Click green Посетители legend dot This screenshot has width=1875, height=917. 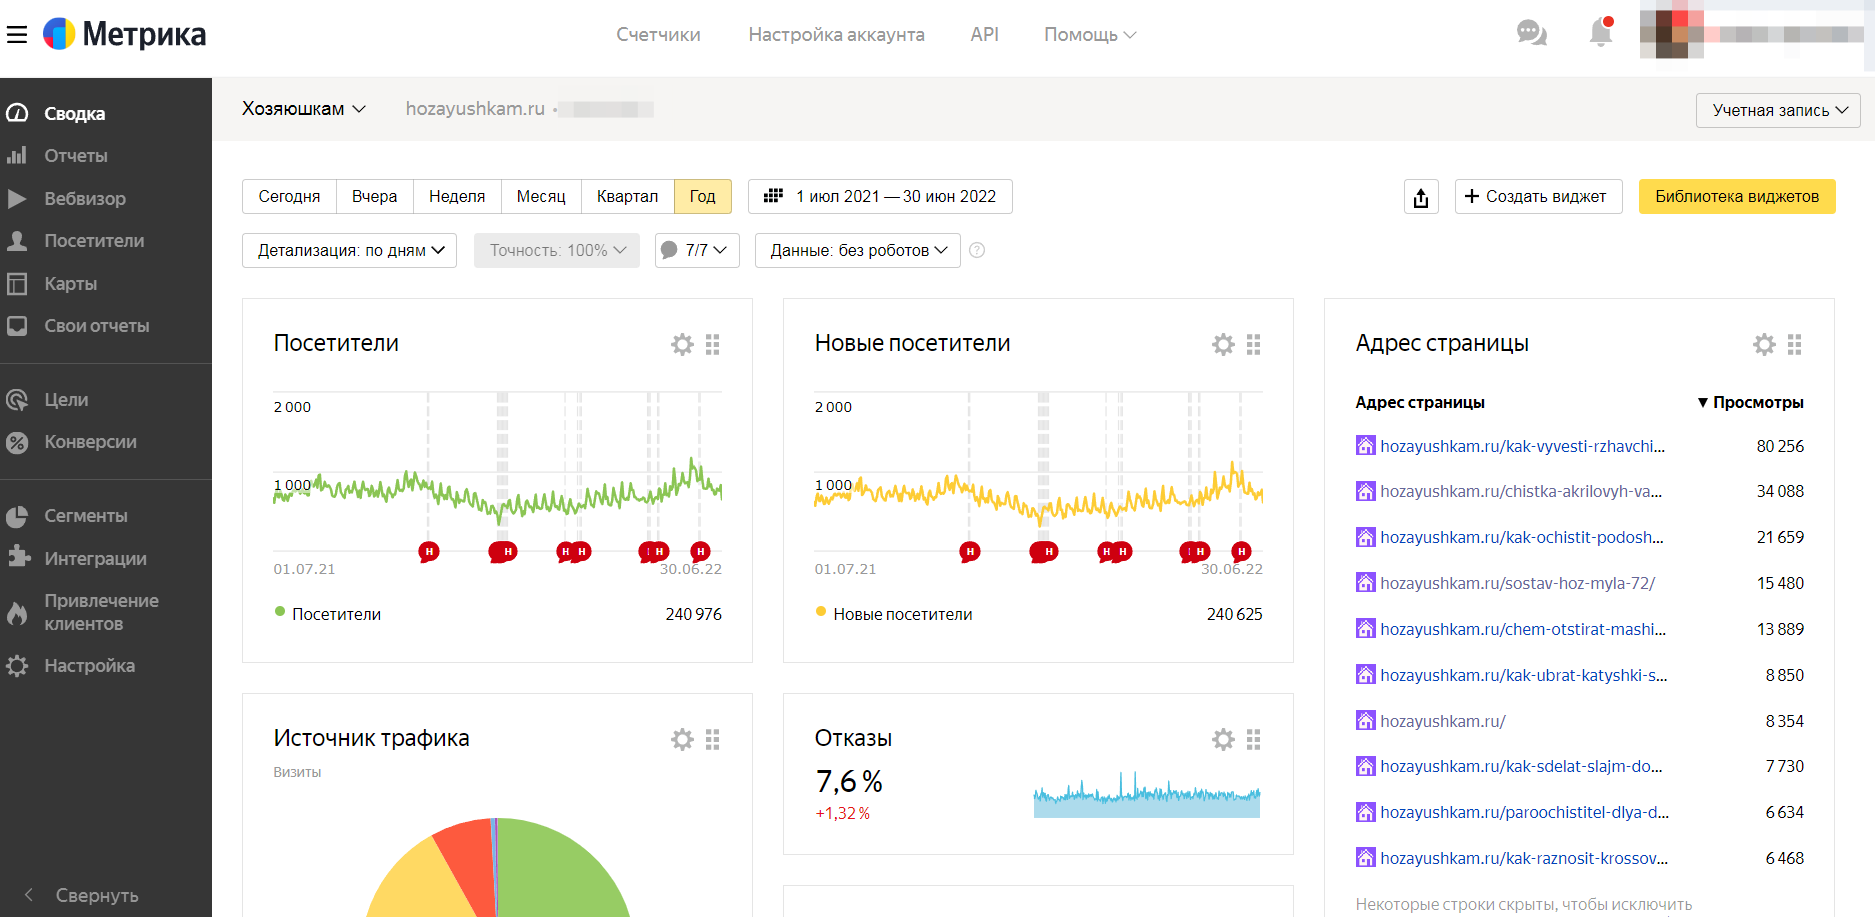click(x=280, y=612)
